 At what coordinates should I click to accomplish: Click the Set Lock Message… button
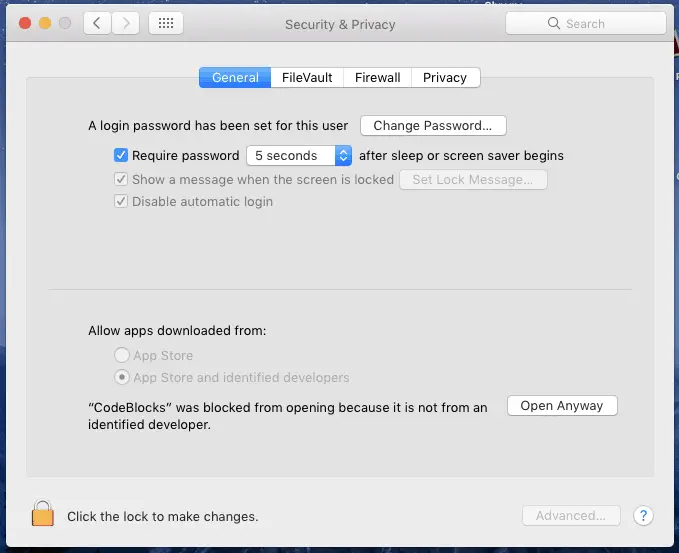tap(473, 179)
